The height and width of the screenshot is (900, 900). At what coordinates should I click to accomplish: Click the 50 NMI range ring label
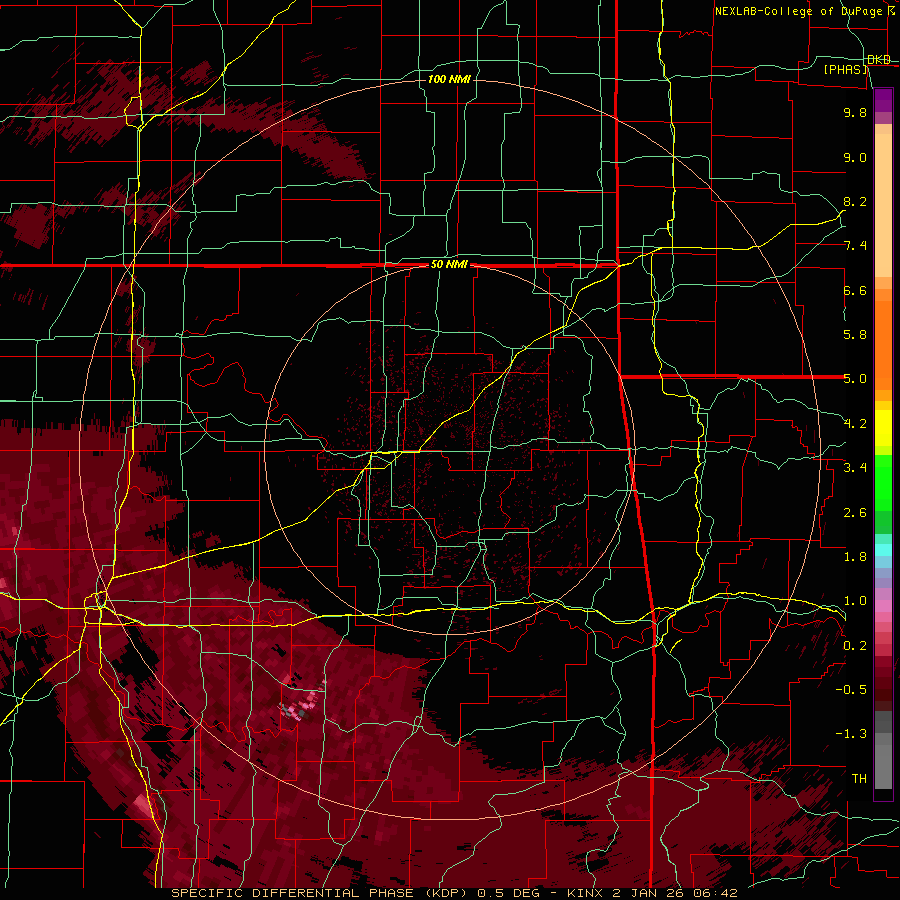[x=449, y=264]
